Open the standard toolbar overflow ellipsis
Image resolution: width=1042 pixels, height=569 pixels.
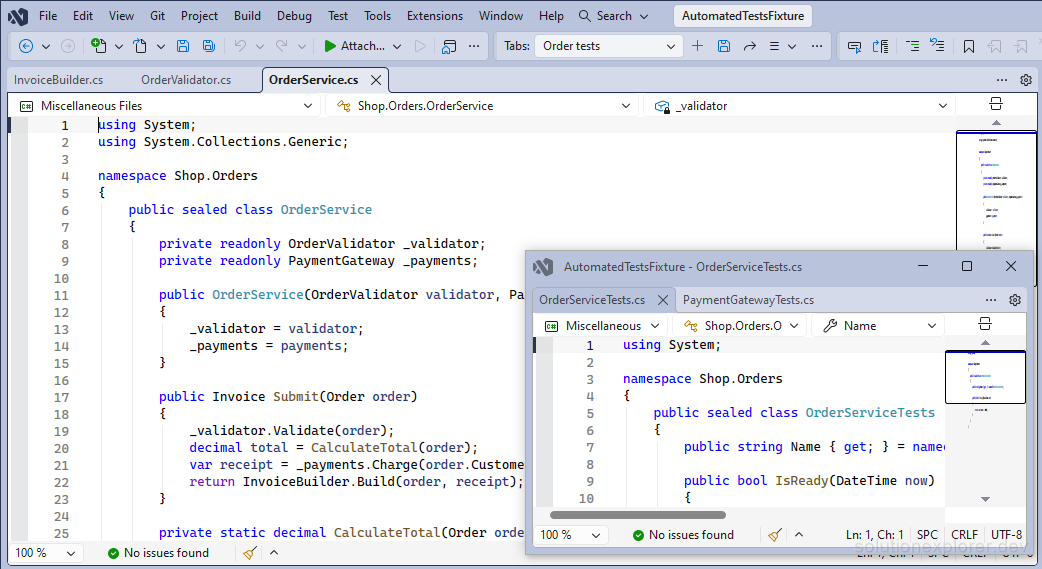tap(474, 46)
